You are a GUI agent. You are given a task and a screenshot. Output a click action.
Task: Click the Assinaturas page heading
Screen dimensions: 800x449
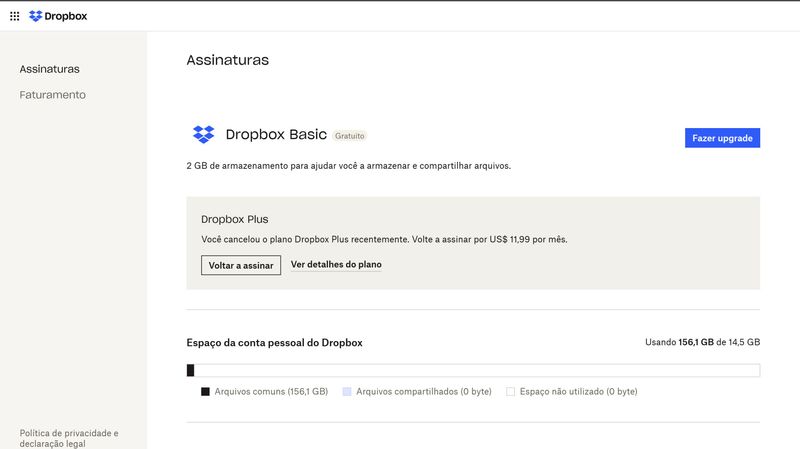point(227,60)
